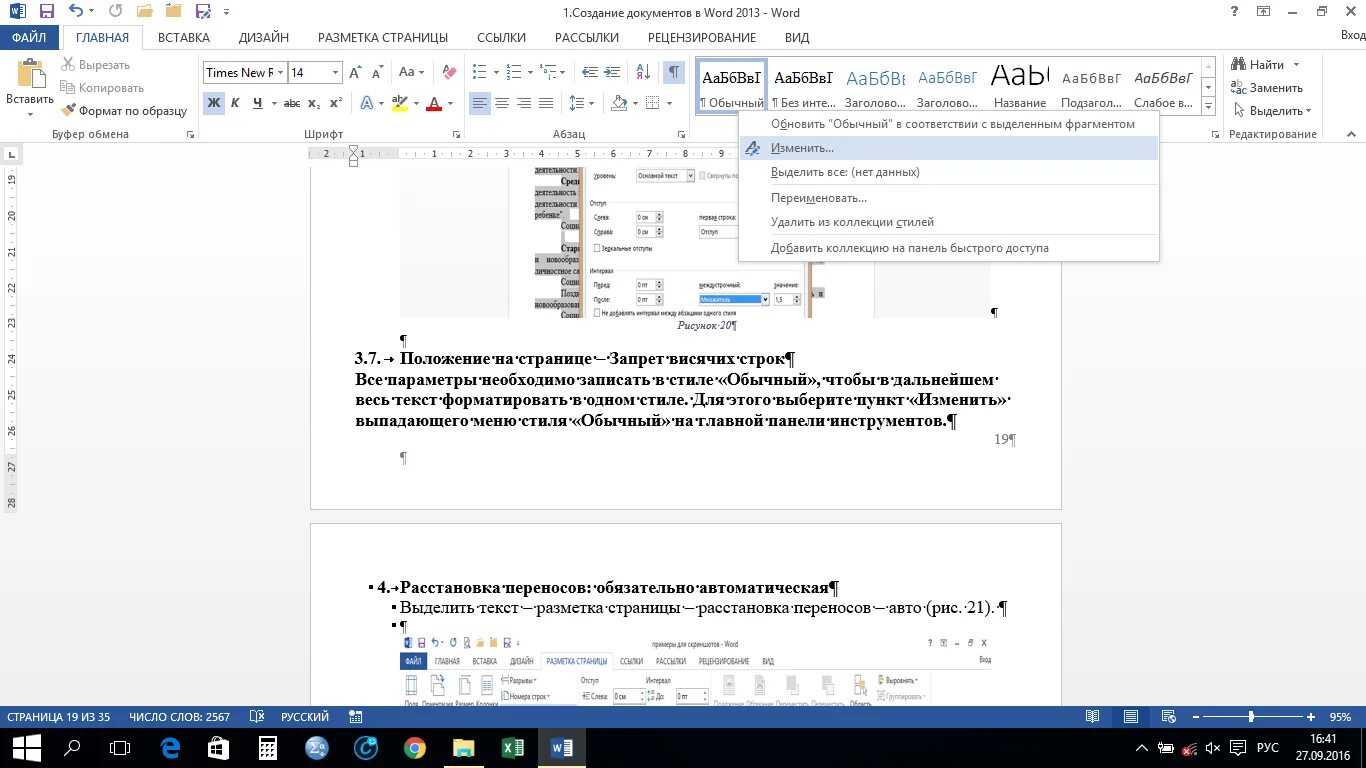Screen dimensions: 1366x768
Task: Apply strikethrough (abc) formatting
Action: coord(292,103)
